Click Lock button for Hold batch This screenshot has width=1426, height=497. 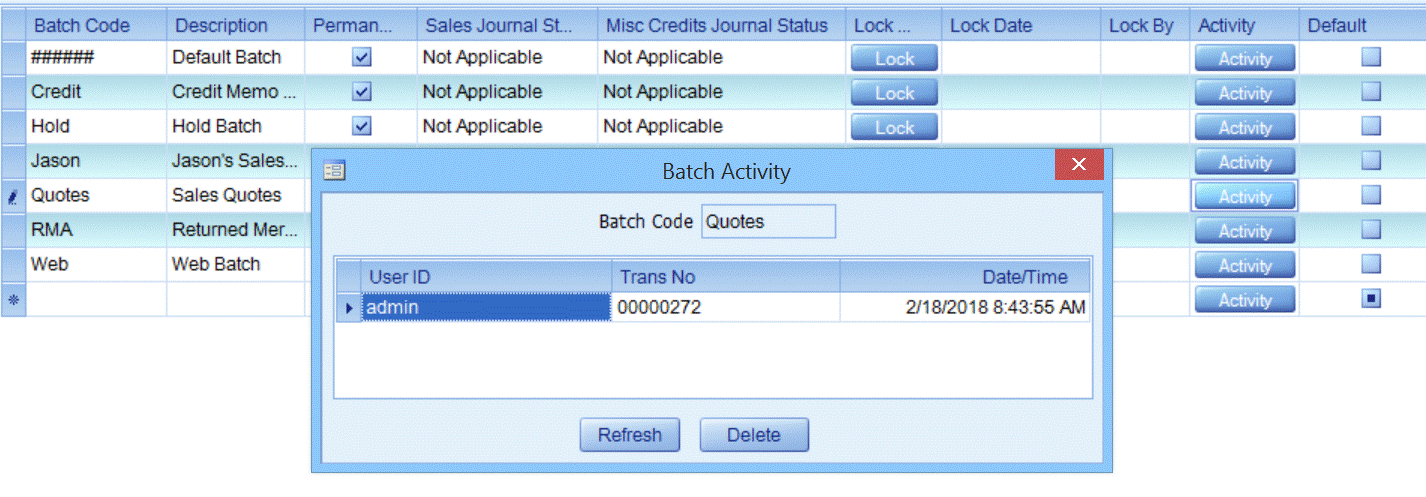click(894, 128)
